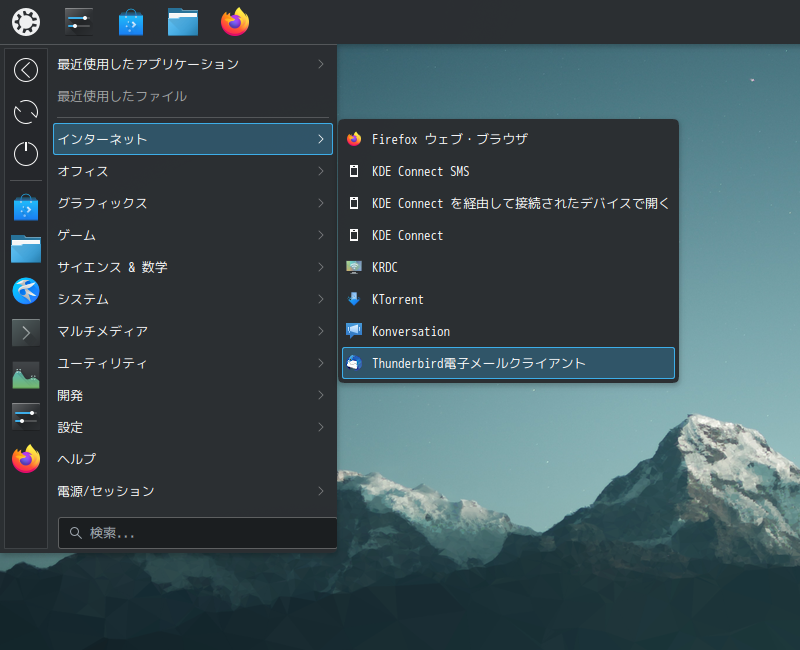The image size is (800, 650).
Task: Click the KRDC remote desktop icon
Action: (354, 267)
